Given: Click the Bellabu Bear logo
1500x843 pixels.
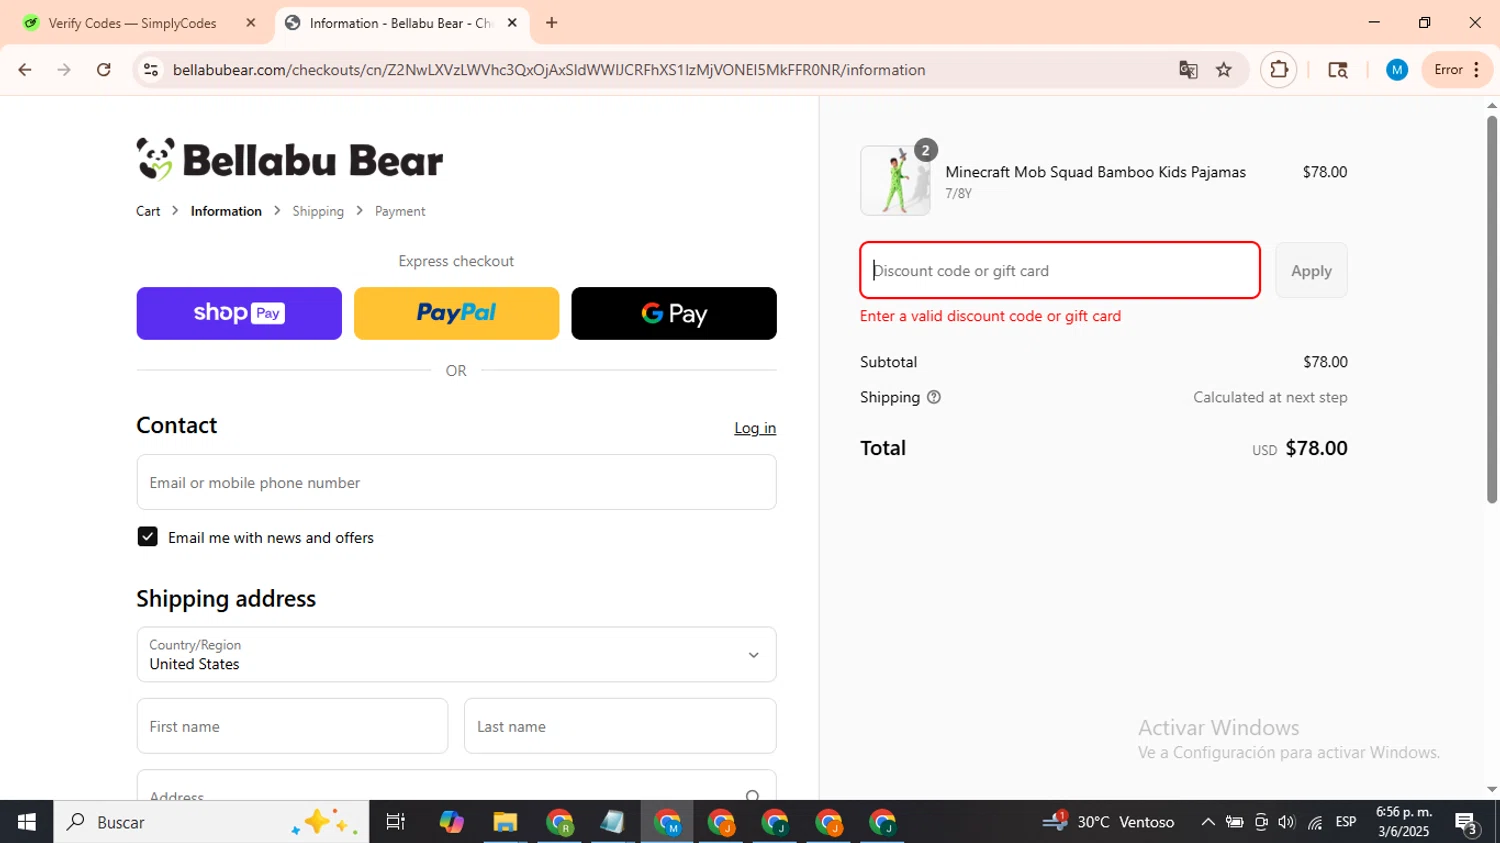Looking at the screenshot, I should tap(290, 160).
